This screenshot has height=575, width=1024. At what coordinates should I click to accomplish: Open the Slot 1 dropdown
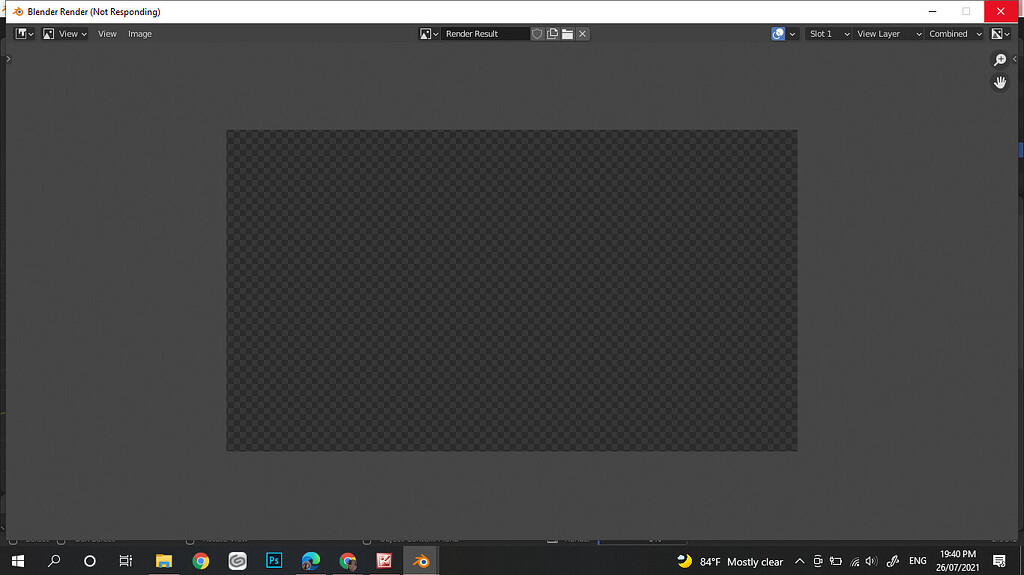(x=828, y=34)
